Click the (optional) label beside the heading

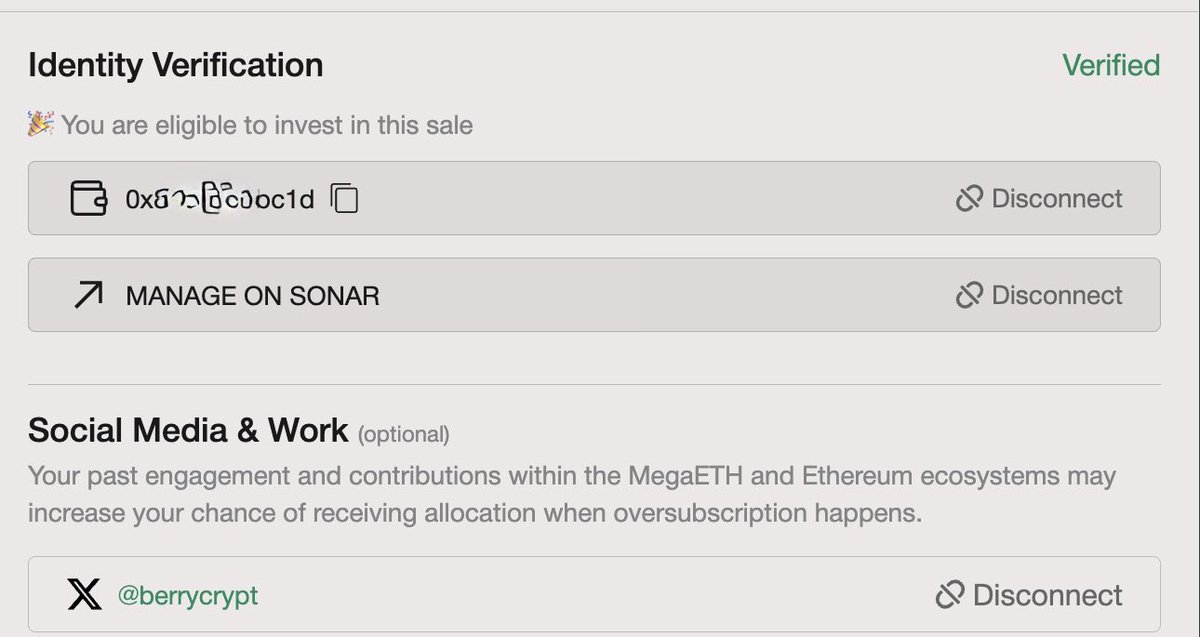click(403, 434)
